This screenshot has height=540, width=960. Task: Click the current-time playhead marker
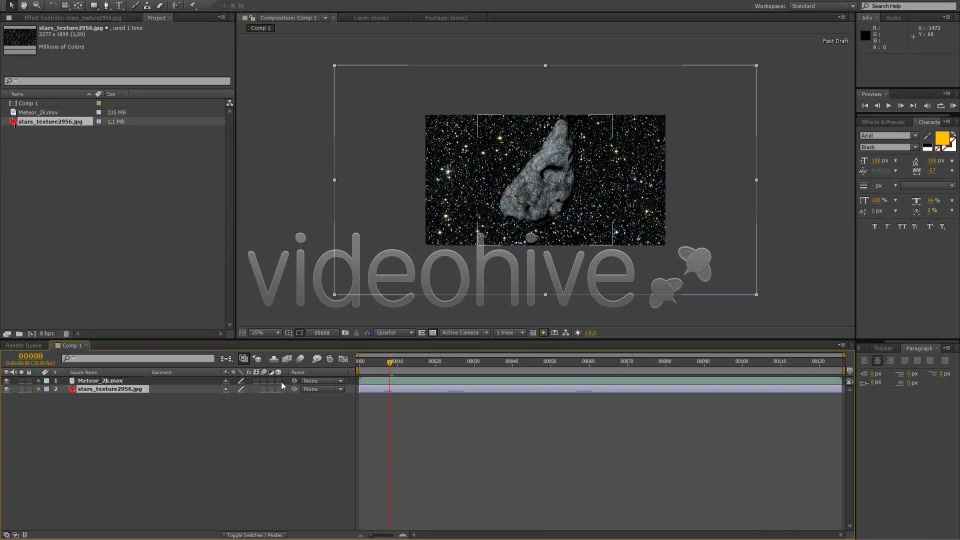click(x=389, y=362)
